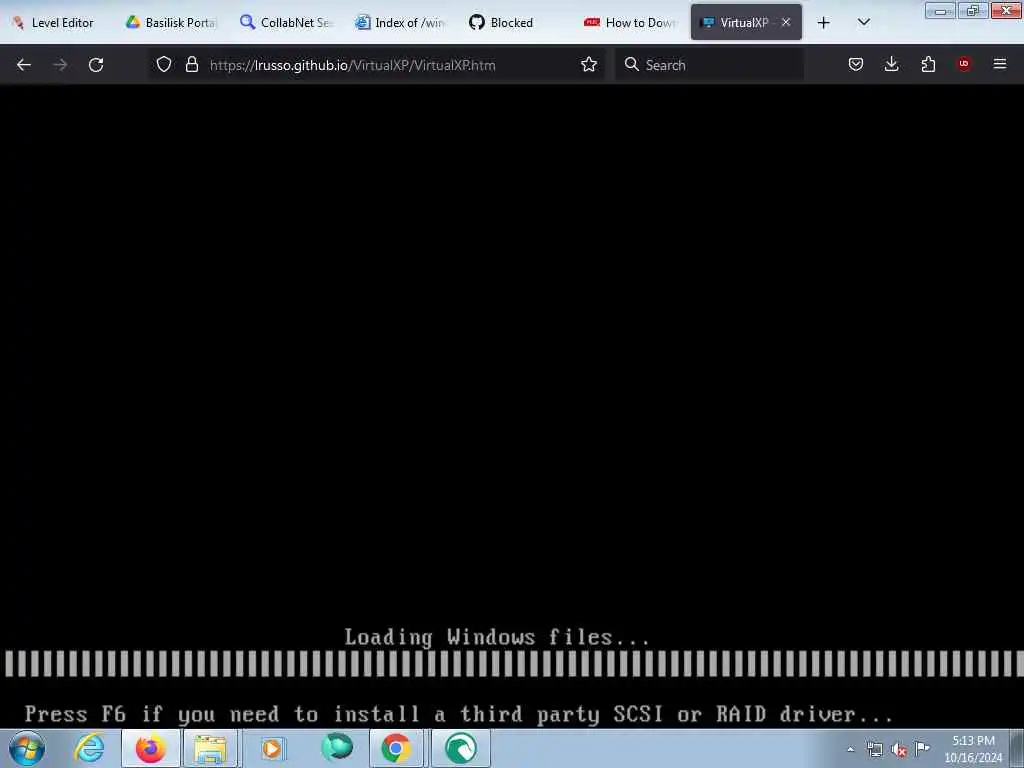
Task: Switch to the Basilisk Portable tab
Action: tap(172, 23)
